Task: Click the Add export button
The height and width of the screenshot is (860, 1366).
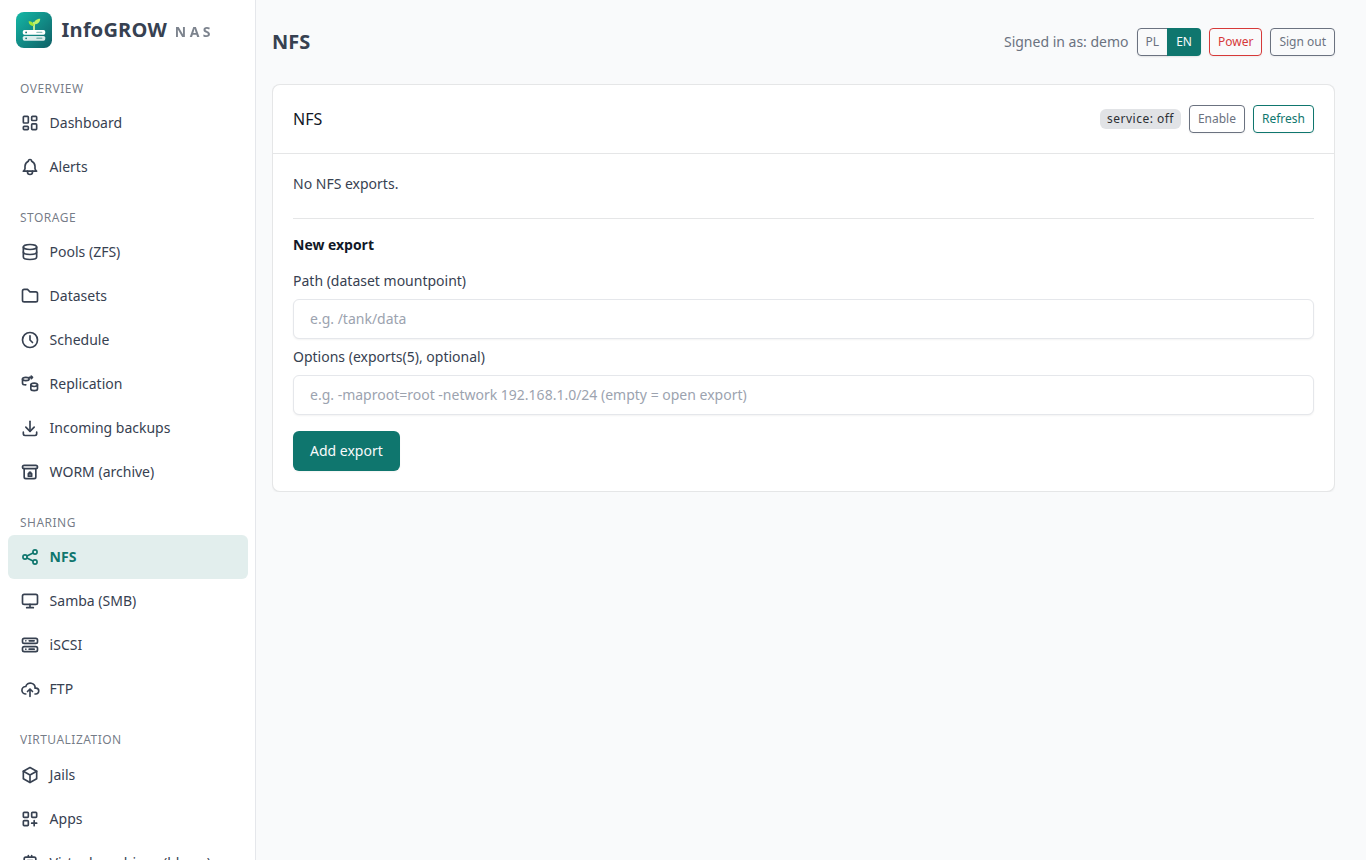Action: (346, 451)
